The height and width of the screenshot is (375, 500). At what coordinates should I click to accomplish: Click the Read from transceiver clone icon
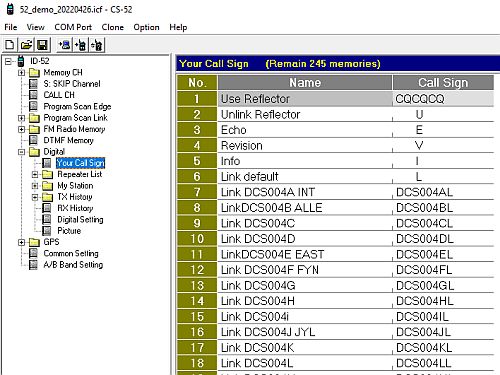[x=65, y=45]
